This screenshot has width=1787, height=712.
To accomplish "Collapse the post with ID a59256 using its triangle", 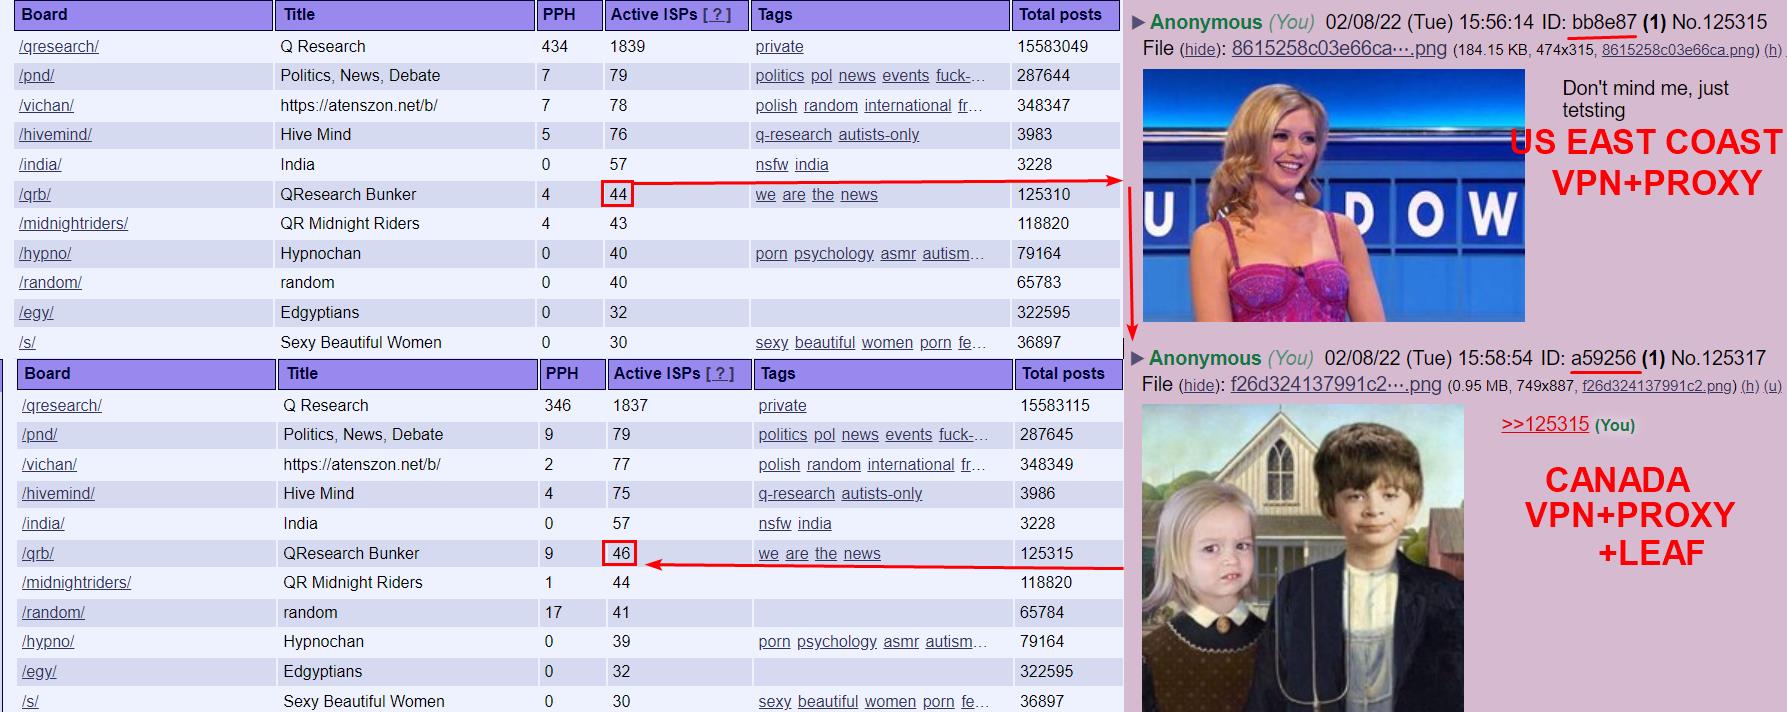I will click(1138, 358).
